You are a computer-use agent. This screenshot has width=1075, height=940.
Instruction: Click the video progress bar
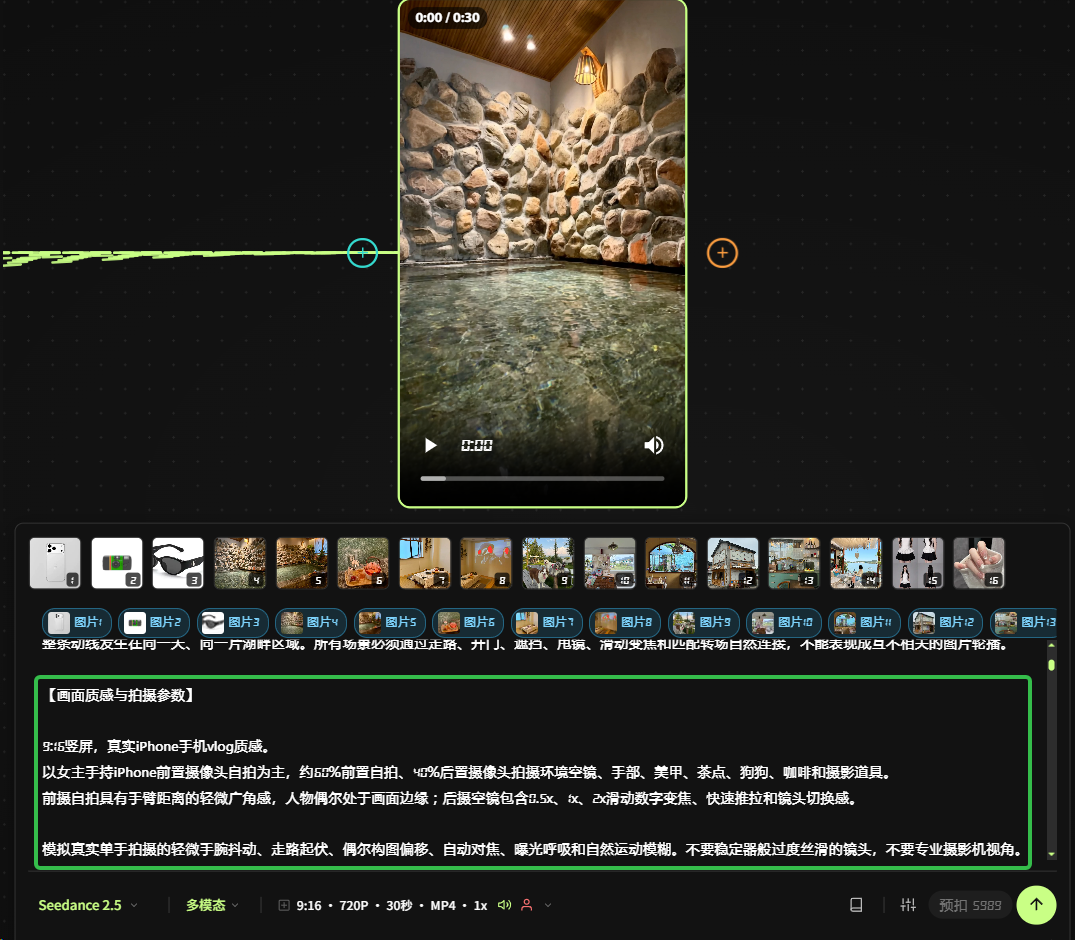(542, 478)
